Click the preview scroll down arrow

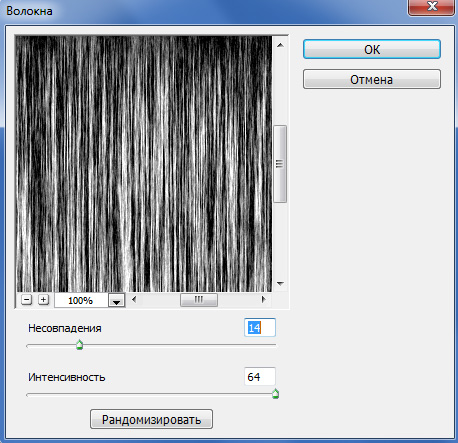(280, 284)
